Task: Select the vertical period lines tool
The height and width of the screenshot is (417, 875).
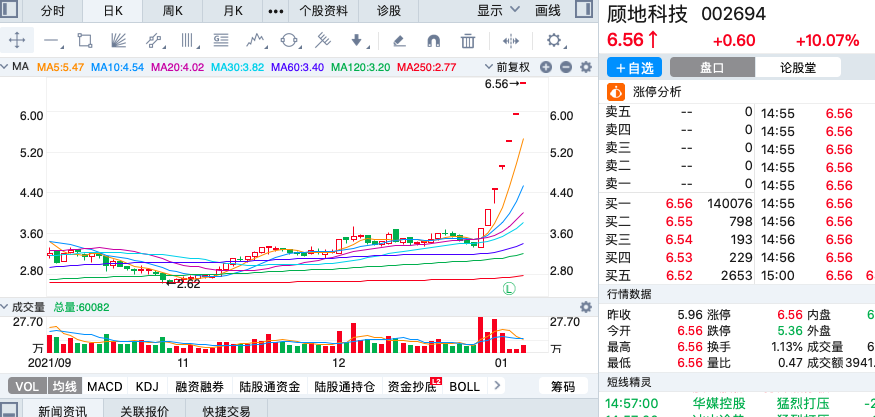Action: [189, 40]
